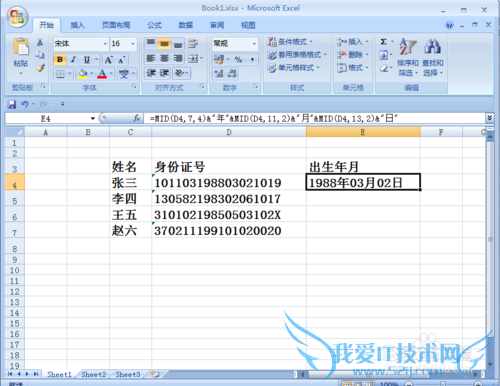Click the Save icon in quick access
This screenshot has width=500, height=386.
12,104
